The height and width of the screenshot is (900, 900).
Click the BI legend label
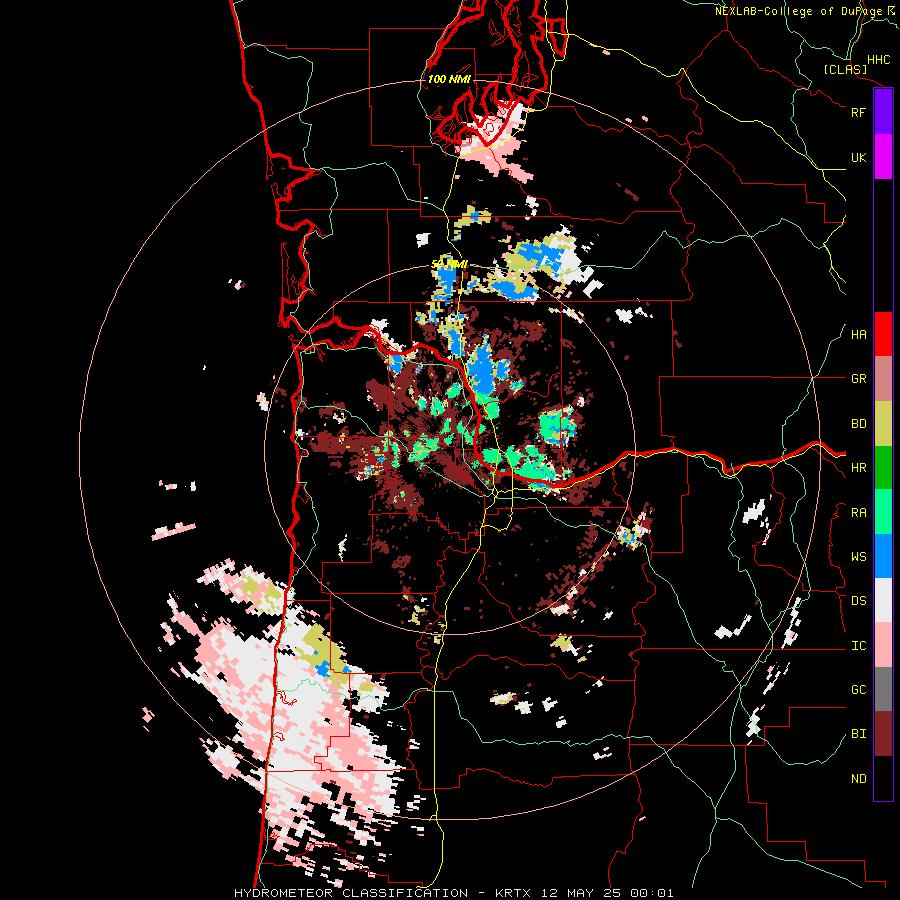pos(858,734)
